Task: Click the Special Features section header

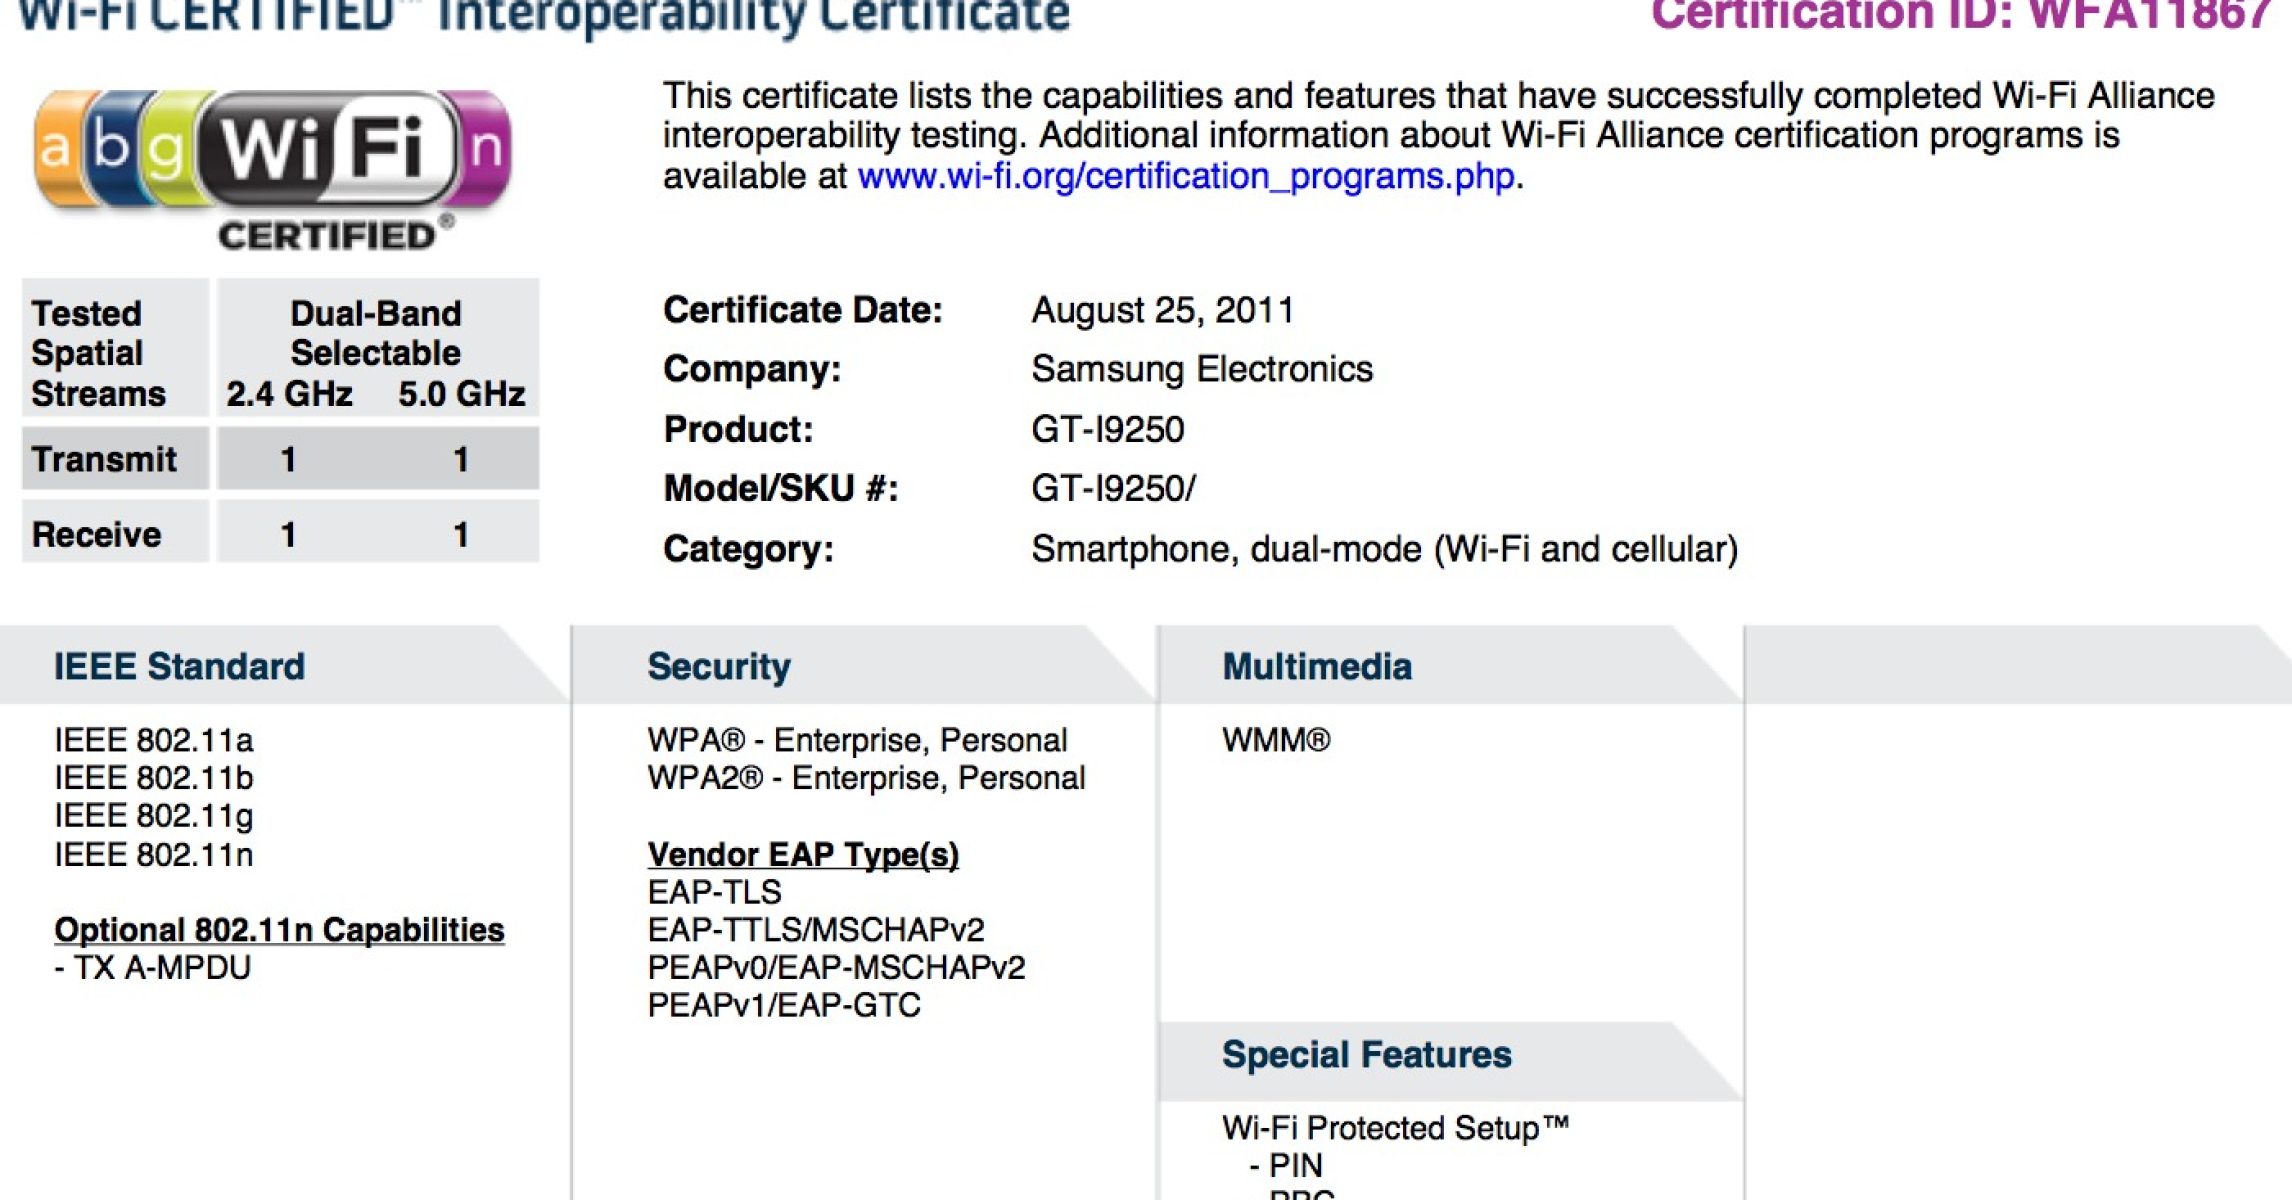Action: (x=1366, y=1055)
